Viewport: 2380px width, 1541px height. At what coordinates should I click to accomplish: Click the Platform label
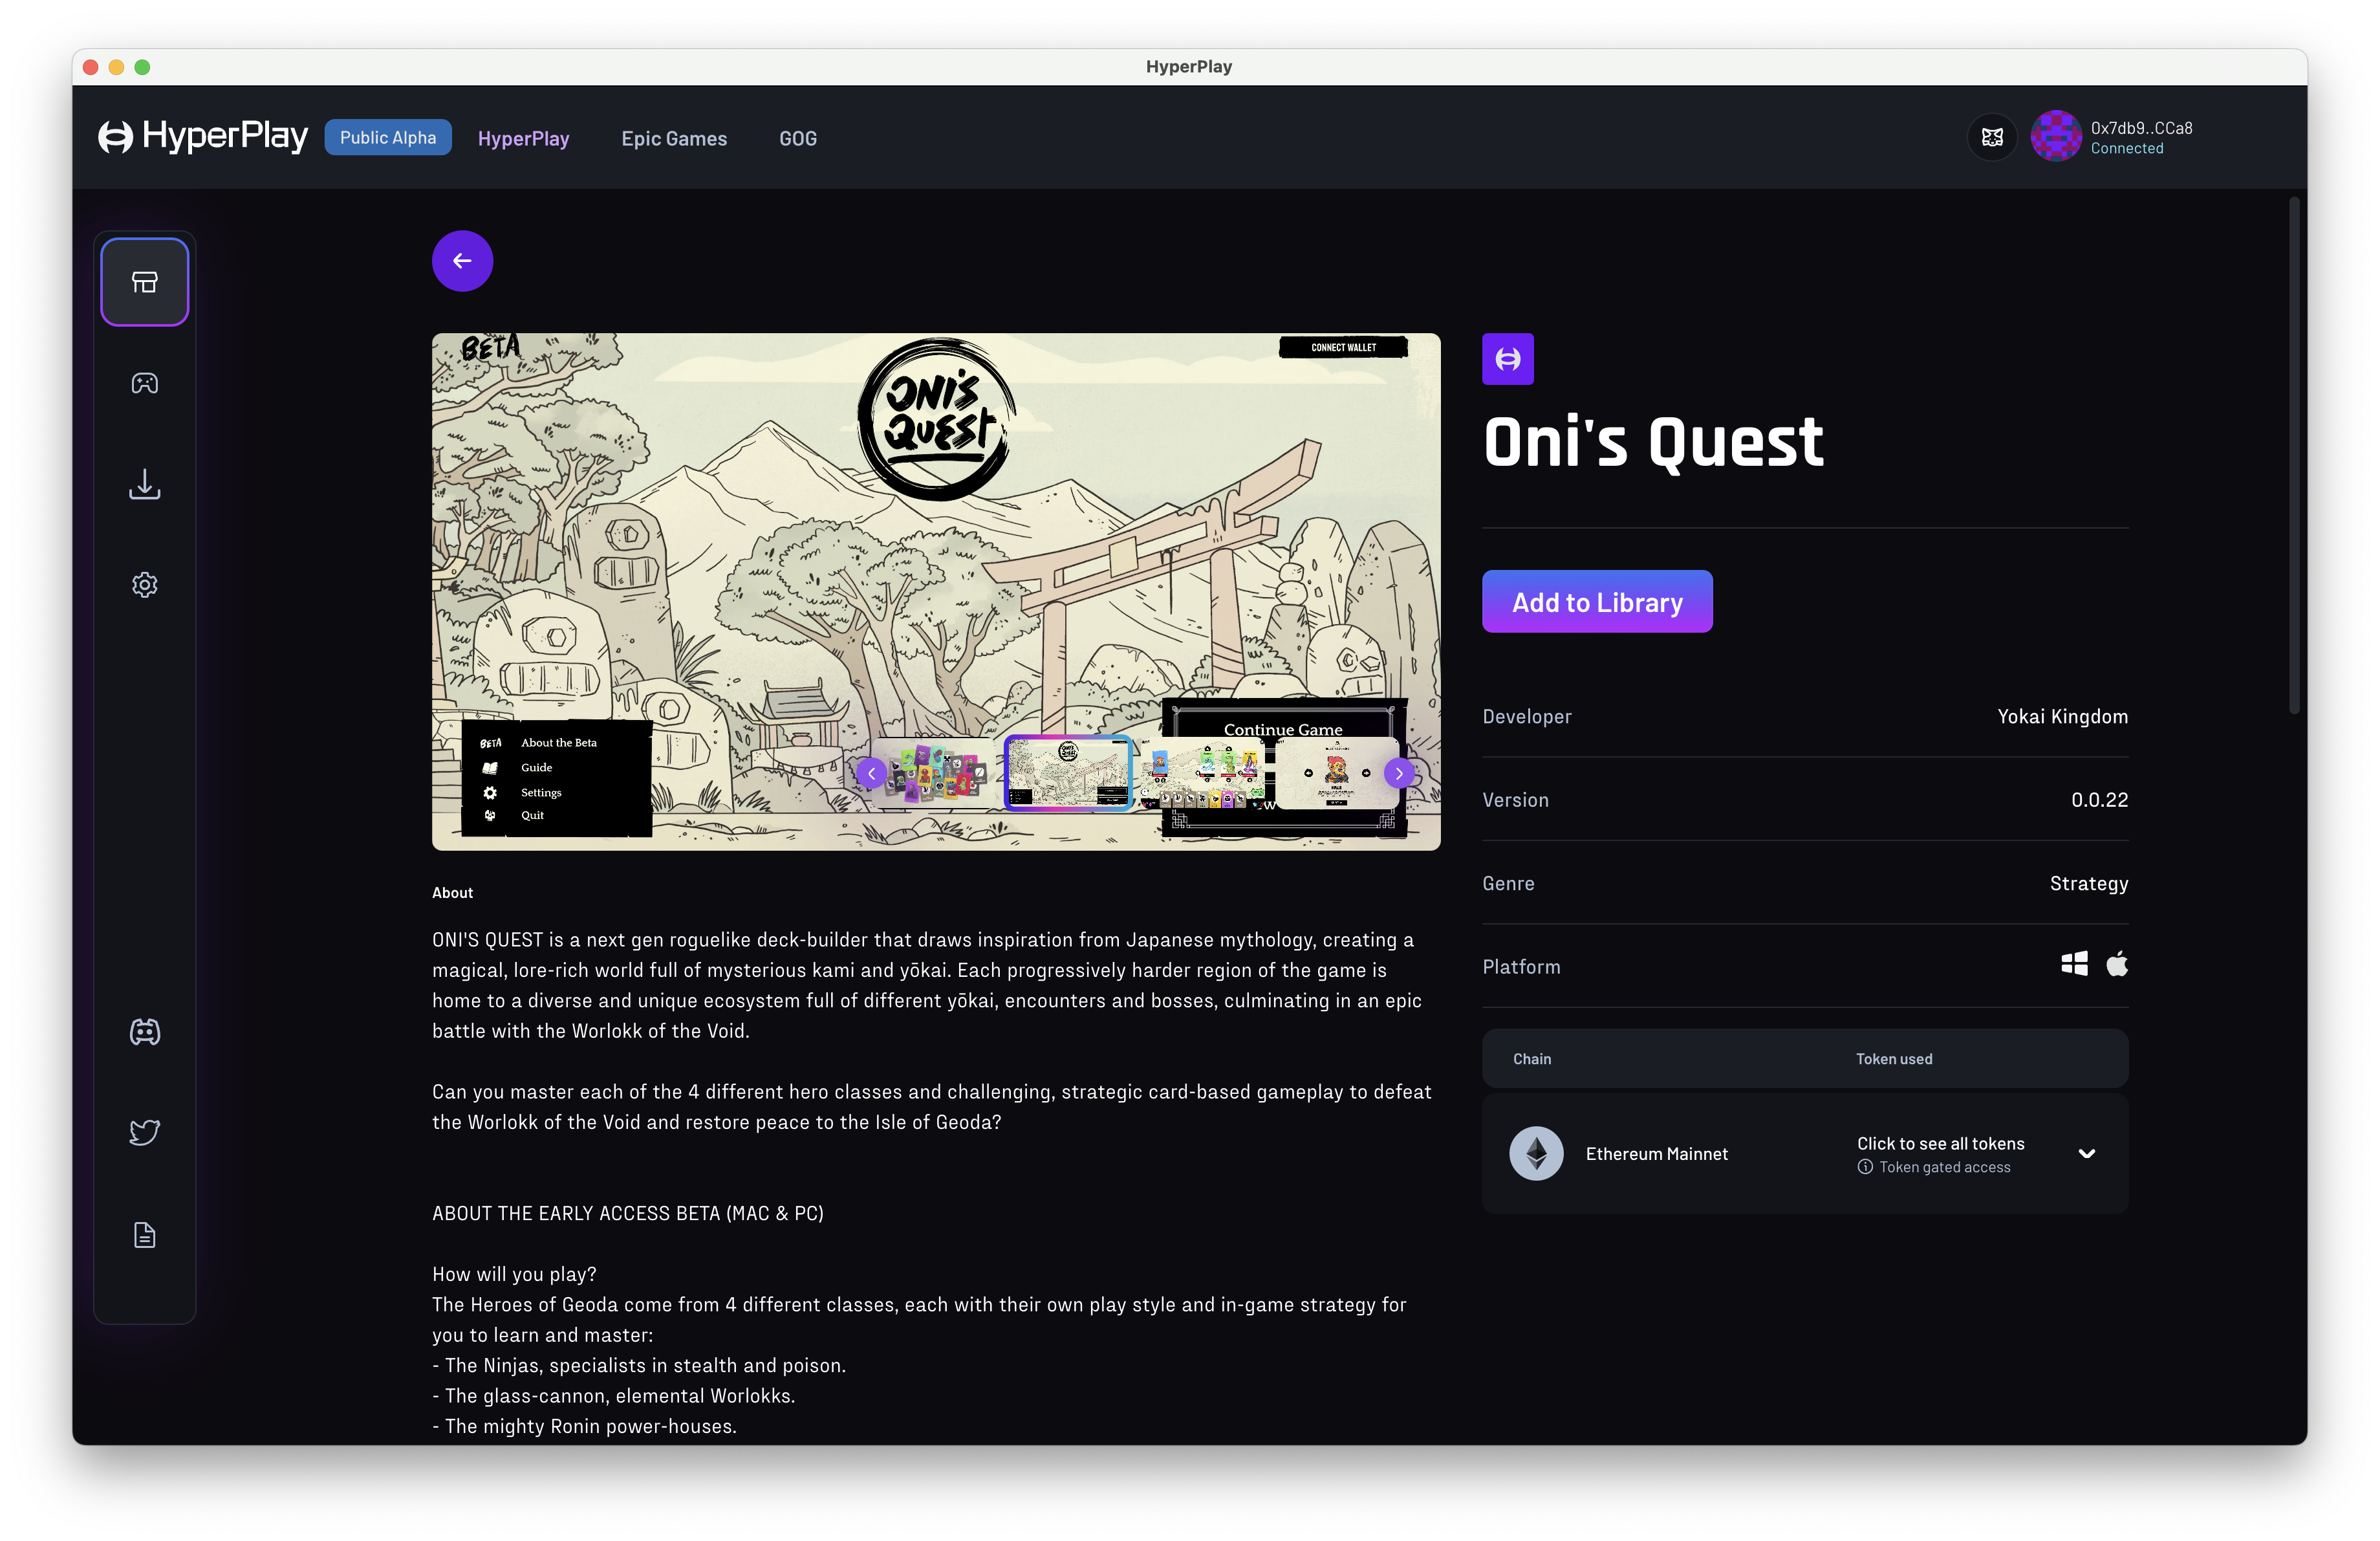[x=1521, y=966]
